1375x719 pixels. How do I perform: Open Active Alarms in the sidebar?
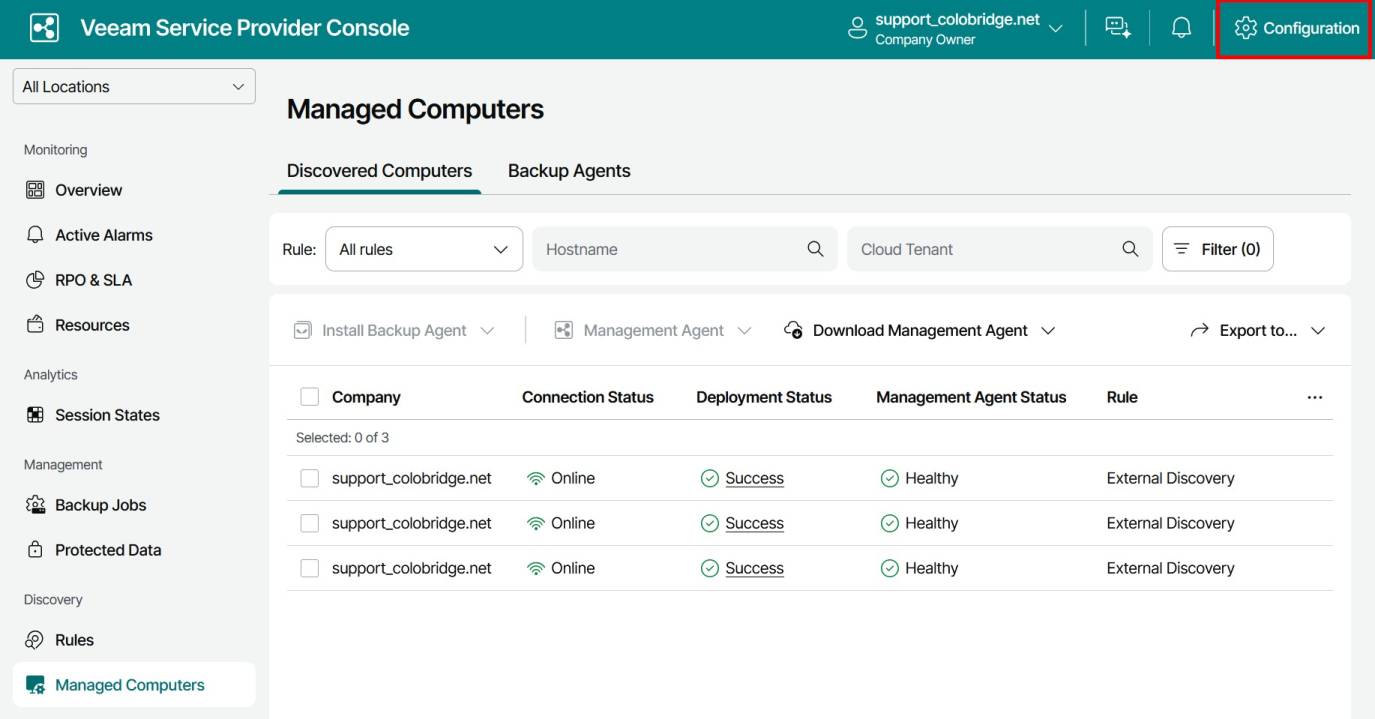pos(103,235)
